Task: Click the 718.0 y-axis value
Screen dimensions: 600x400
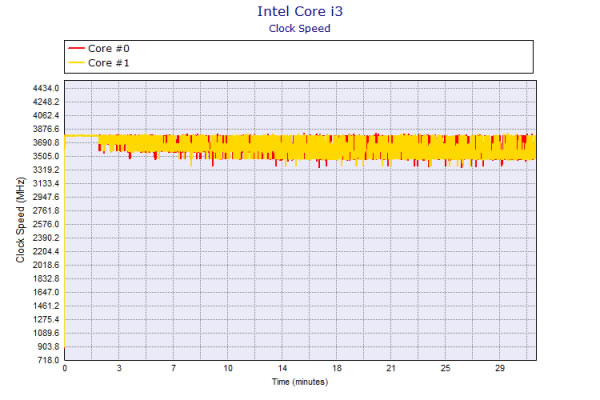Action: coord(48,360)
